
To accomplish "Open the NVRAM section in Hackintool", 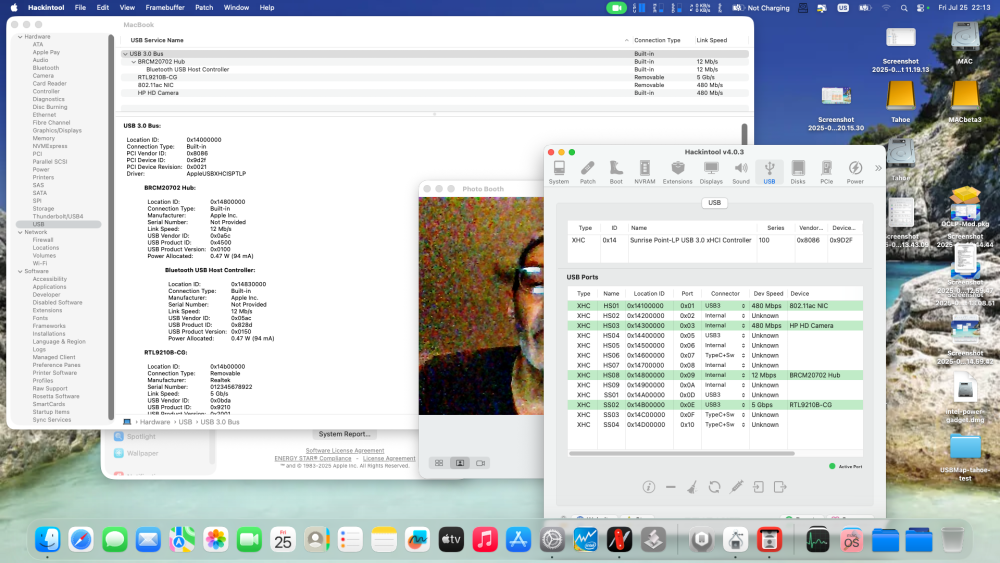I will point(645,172).
